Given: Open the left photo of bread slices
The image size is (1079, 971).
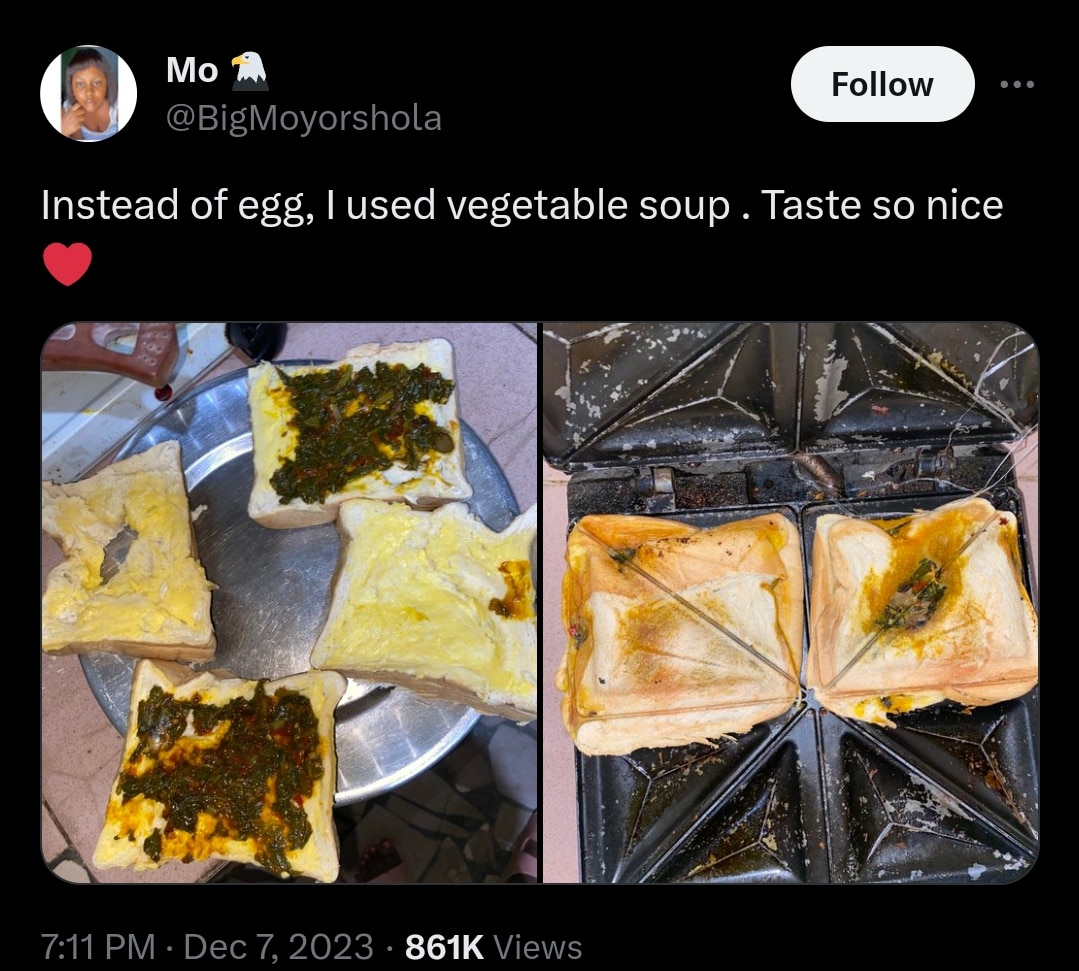Looking at the screenshot, I should (290, 603).
